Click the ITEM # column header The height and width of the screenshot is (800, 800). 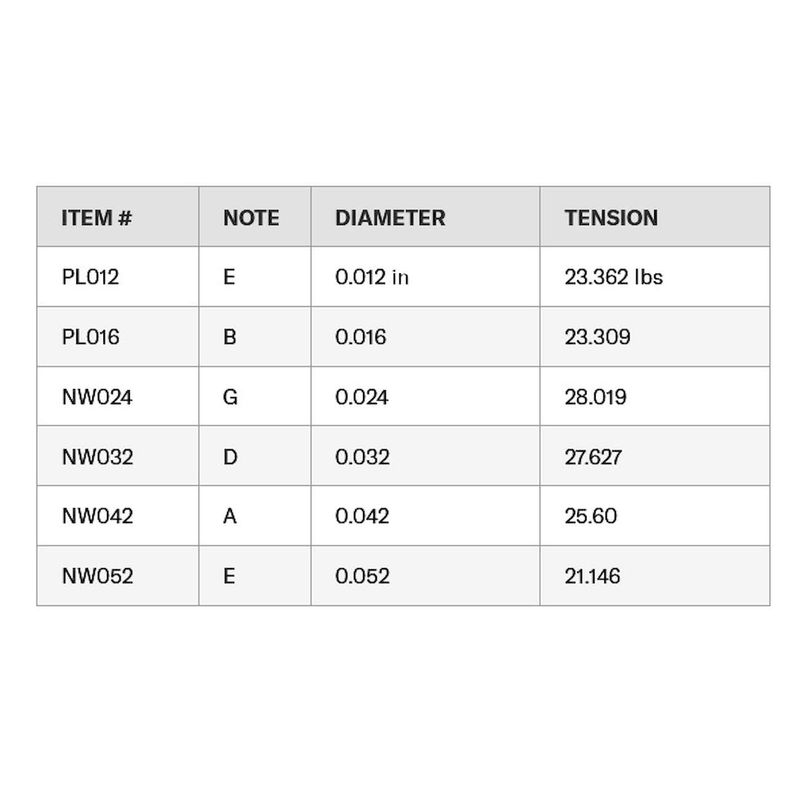118,217
